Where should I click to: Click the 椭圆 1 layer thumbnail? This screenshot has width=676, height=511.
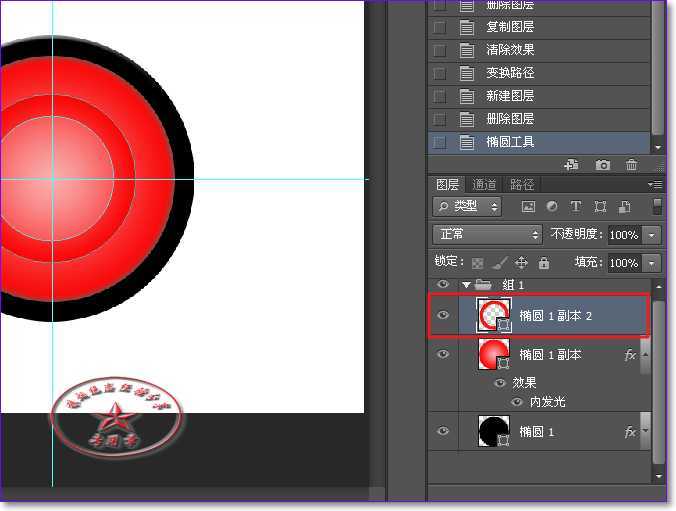point(494,431)
